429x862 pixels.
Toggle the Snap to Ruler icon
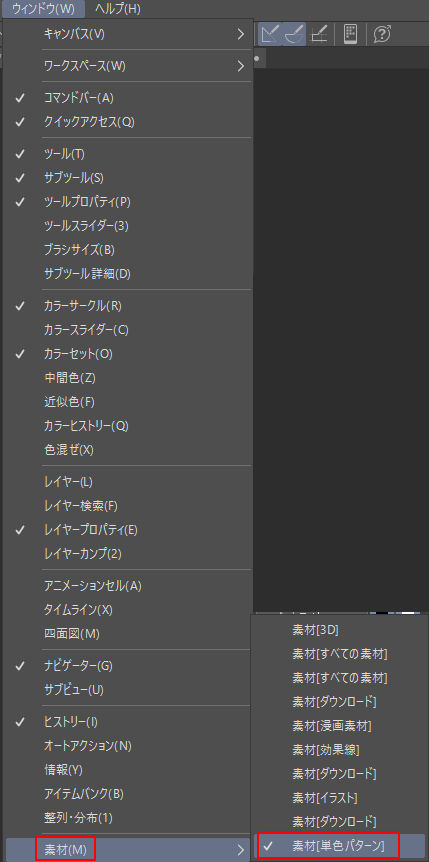271,34
